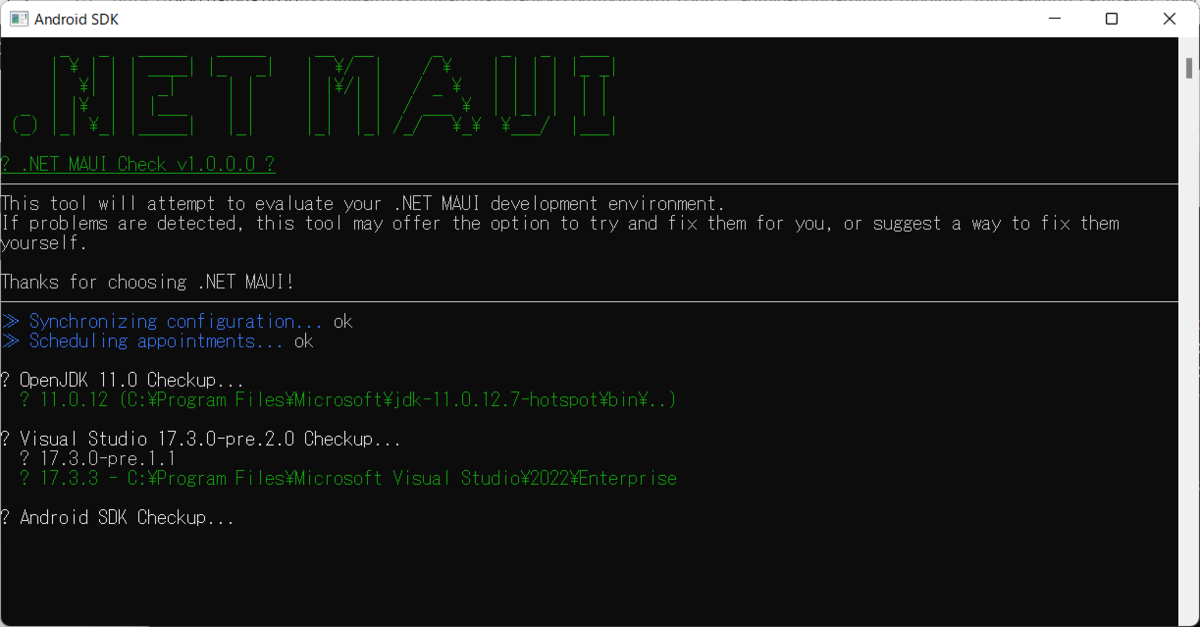Viewport: 1200px width, 627px height.
Task: Click the 17.3.0-pre.1.1 version line
Action: (98, 459)
